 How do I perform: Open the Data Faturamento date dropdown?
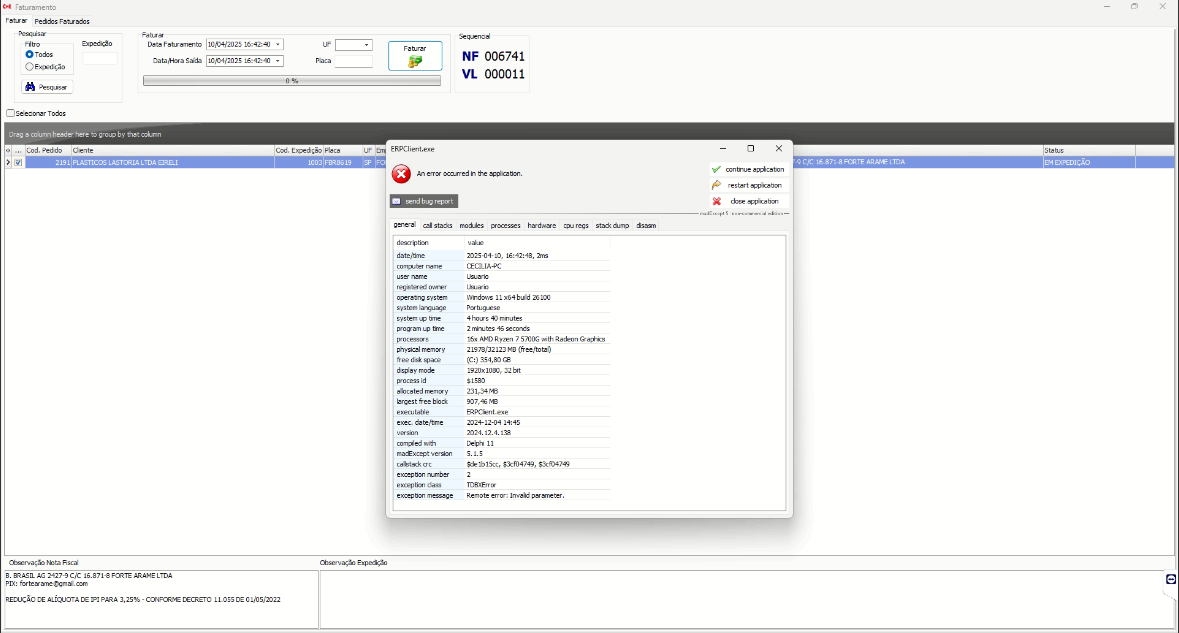pos(278,44)
